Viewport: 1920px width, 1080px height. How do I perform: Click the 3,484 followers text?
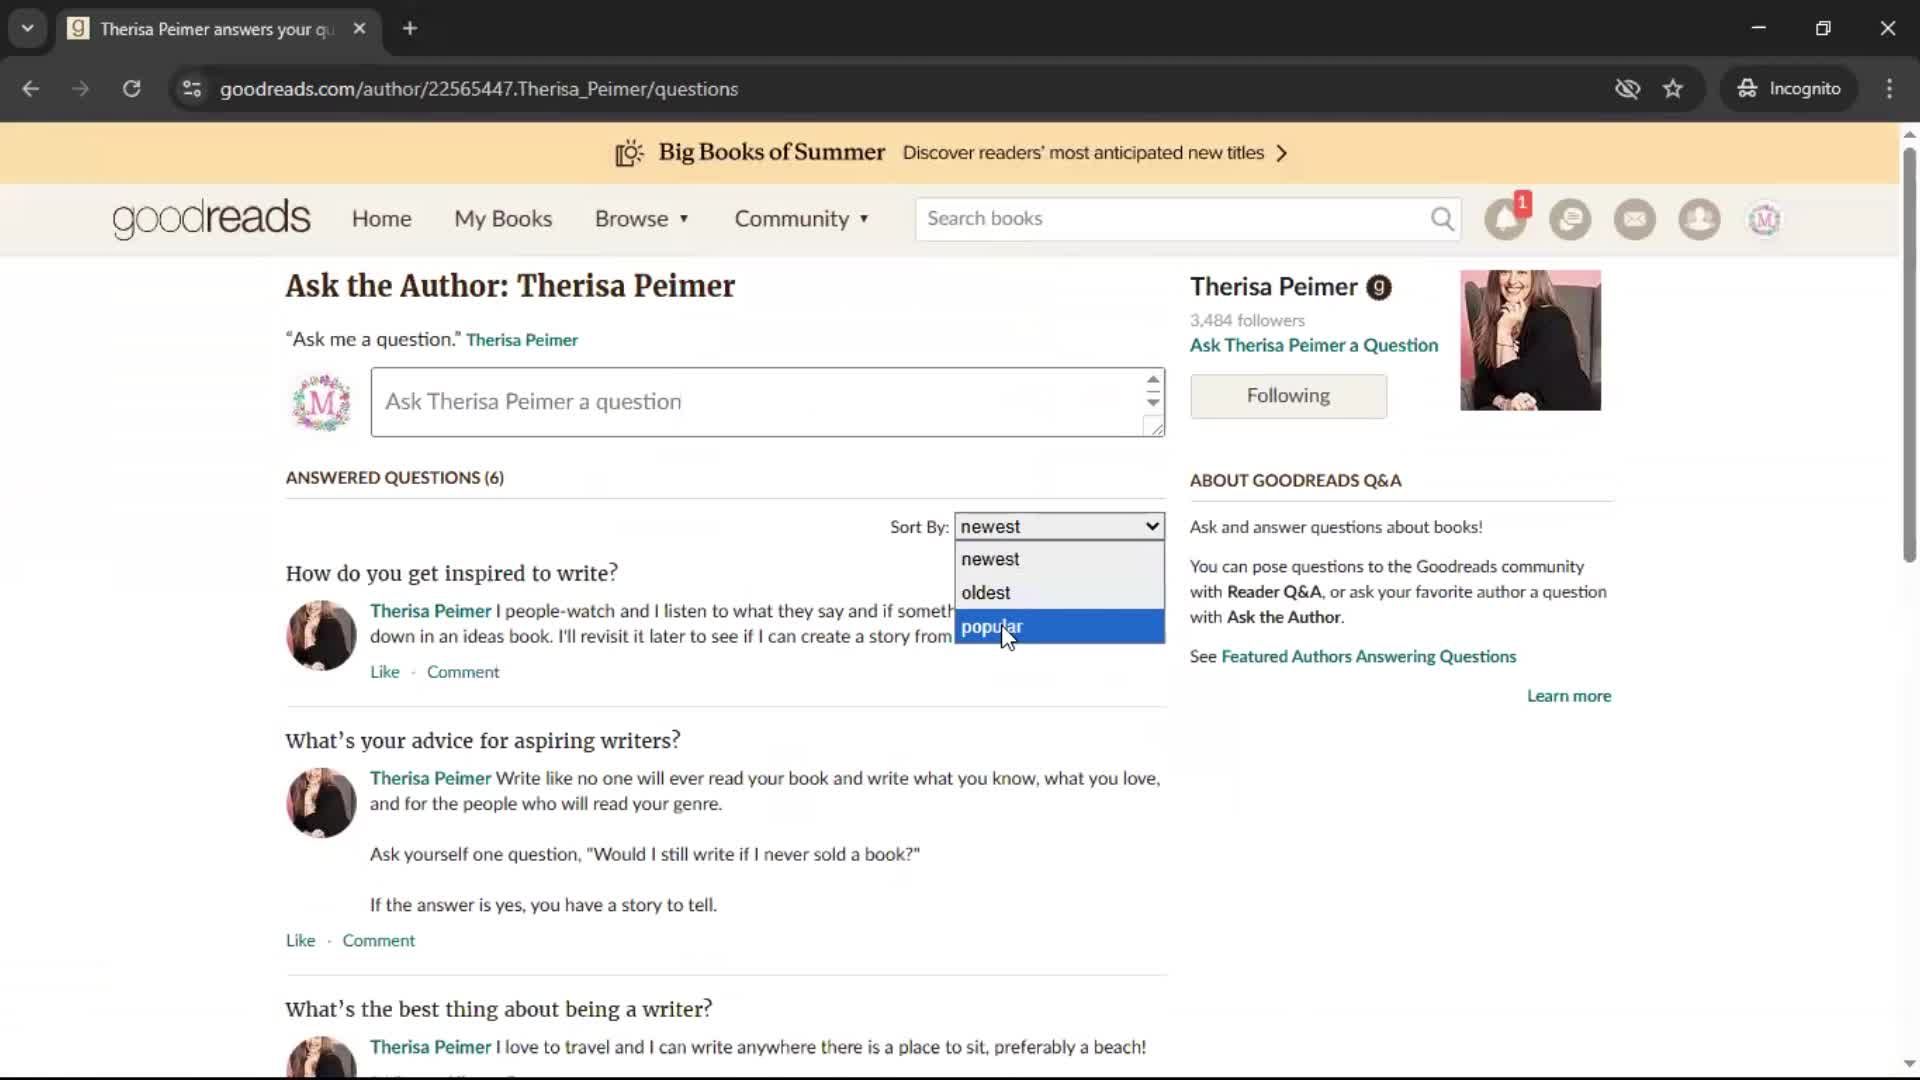coord(1247,321)
